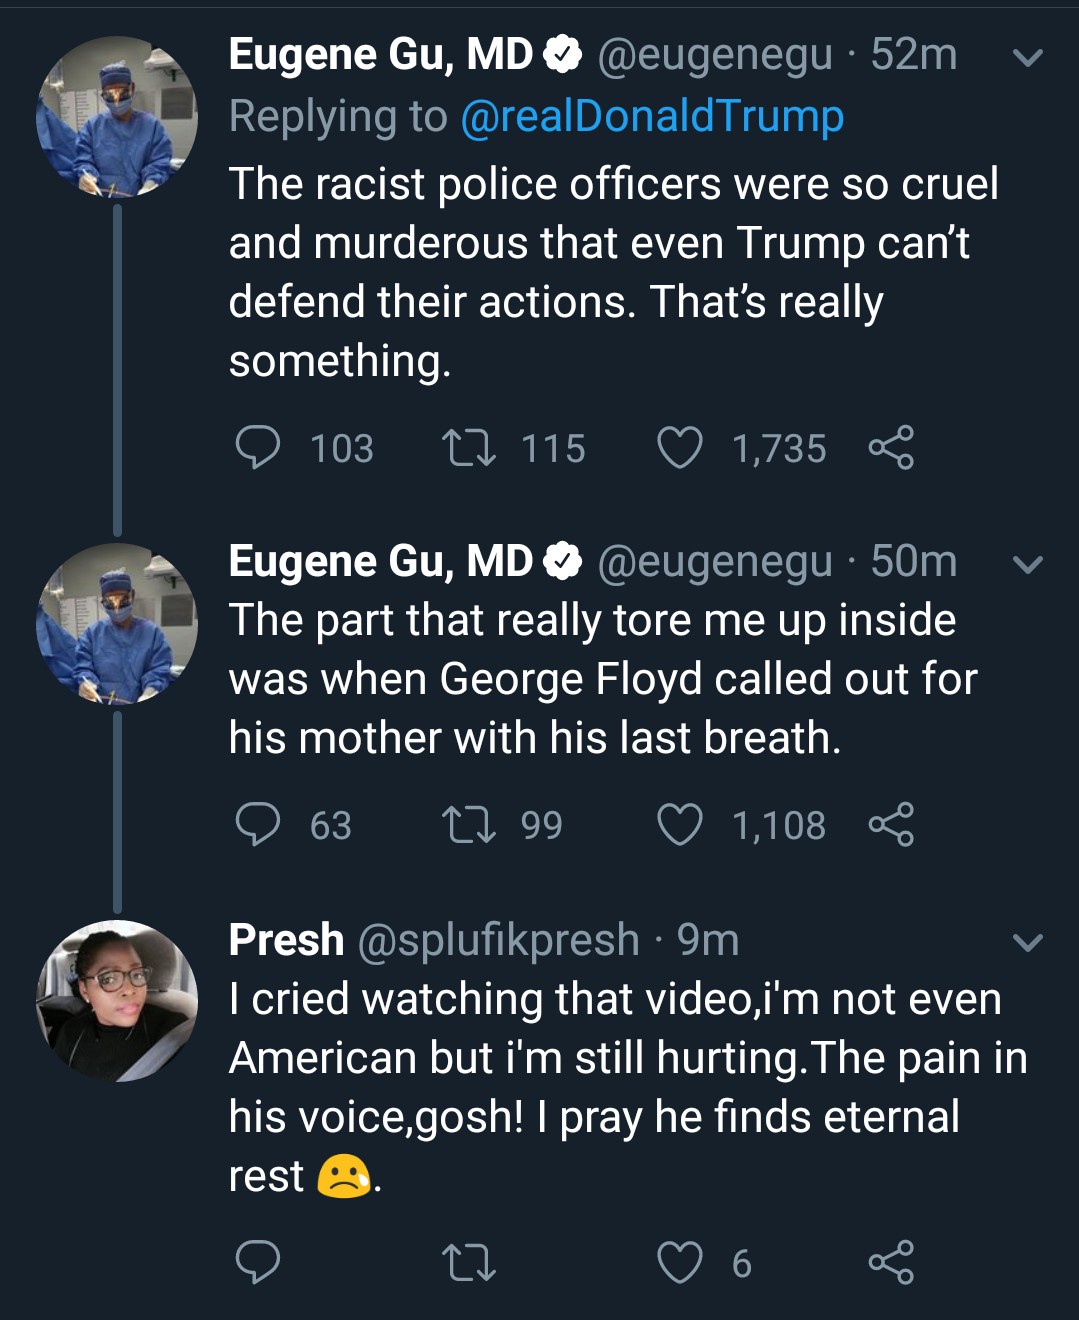Open options chevron on 52m tweet
Image resolution: width=1079 pixels, height=1320 pixels.
pos(1027,58)
